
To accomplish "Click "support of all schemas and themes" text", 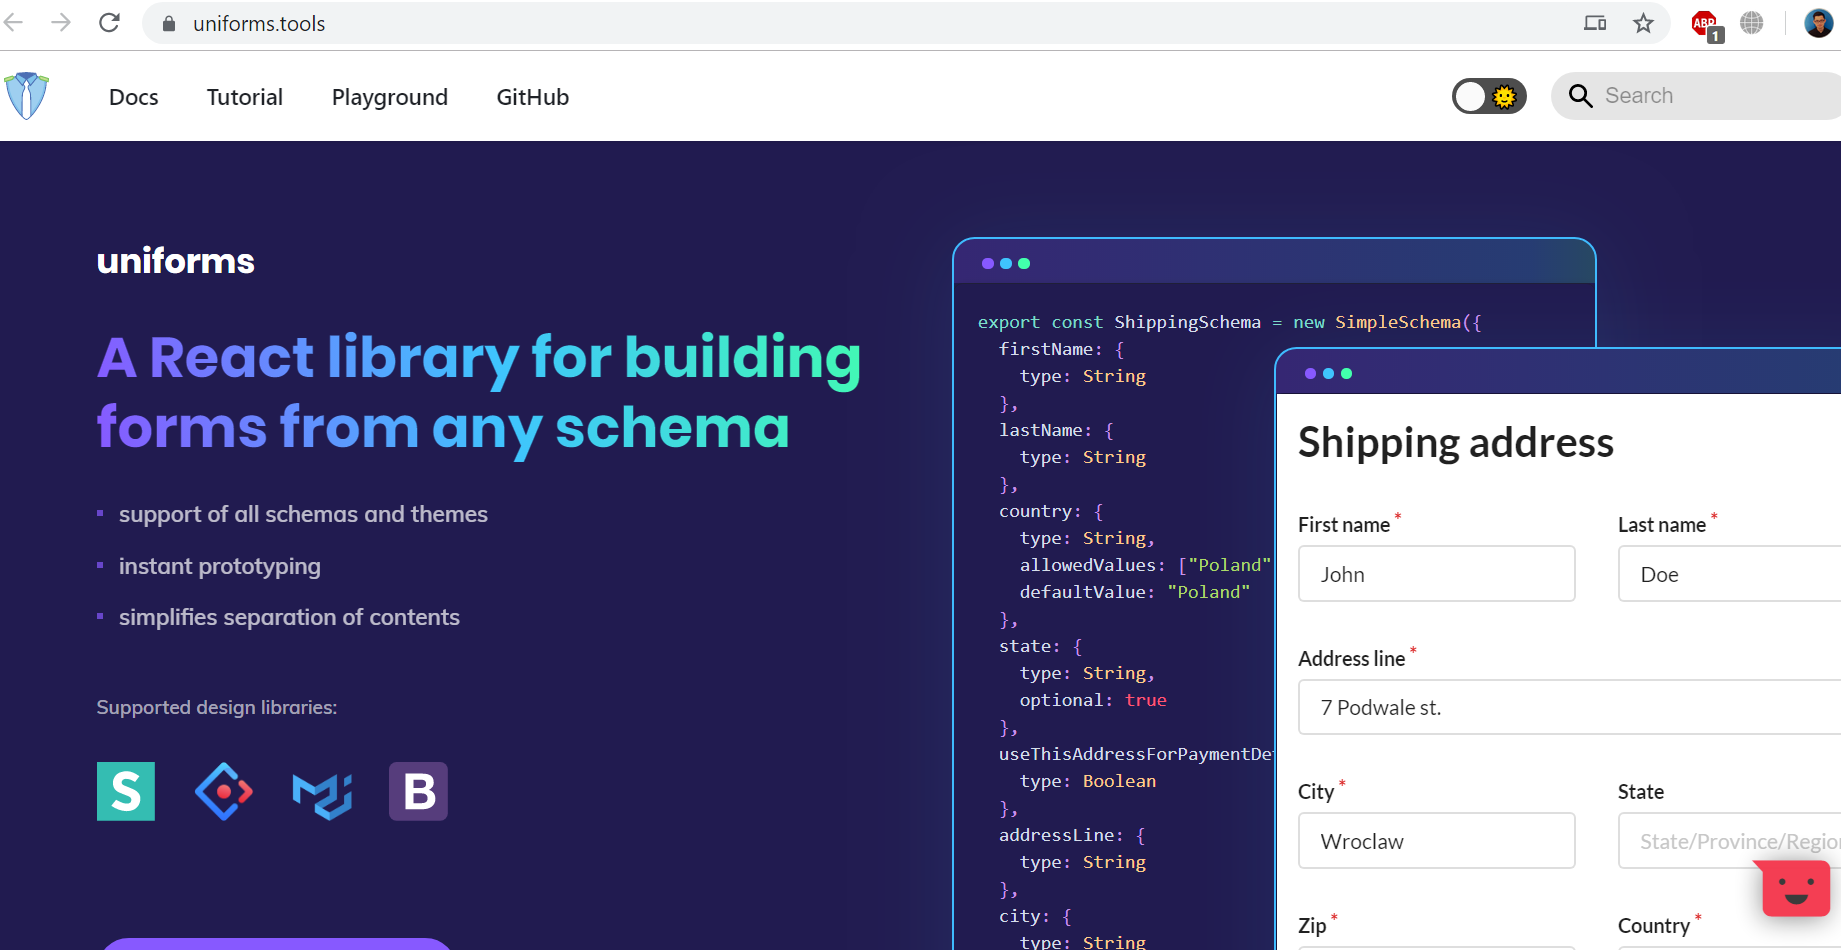I will [x=303, y=514].
